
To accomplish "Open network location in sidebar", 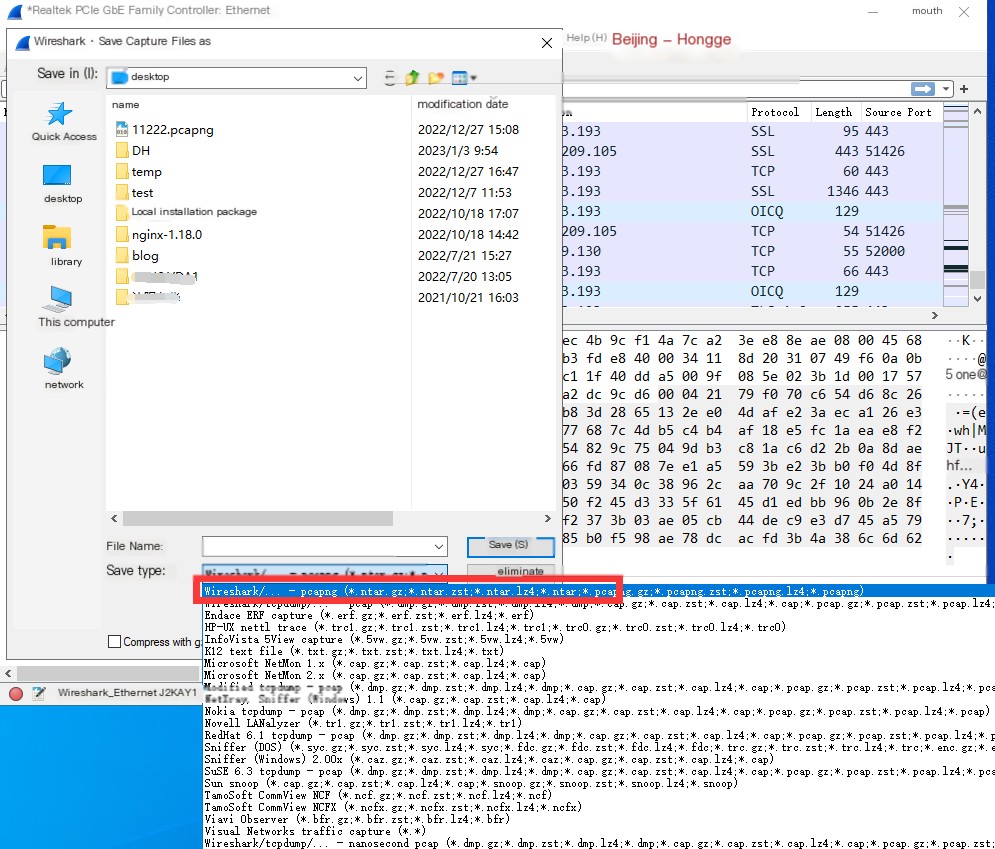I will click(63, 369).
